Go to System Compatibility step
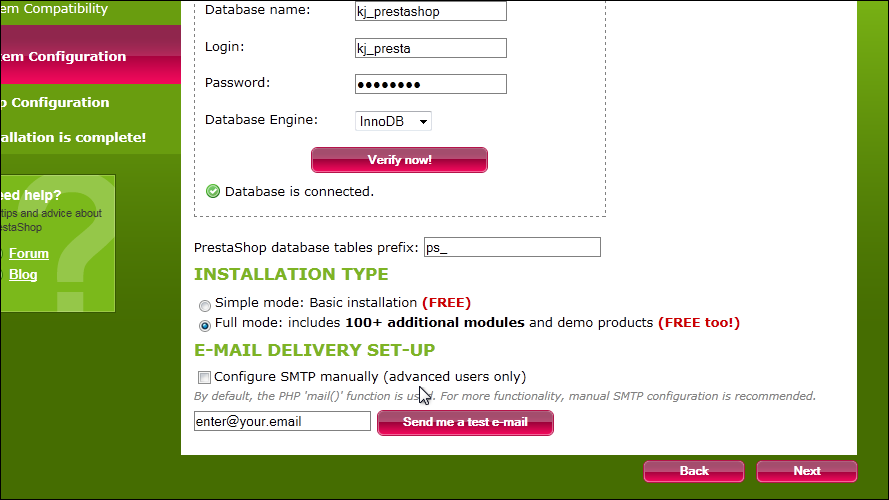The height and width of the screenshot is (500, 889). [54, 9]
